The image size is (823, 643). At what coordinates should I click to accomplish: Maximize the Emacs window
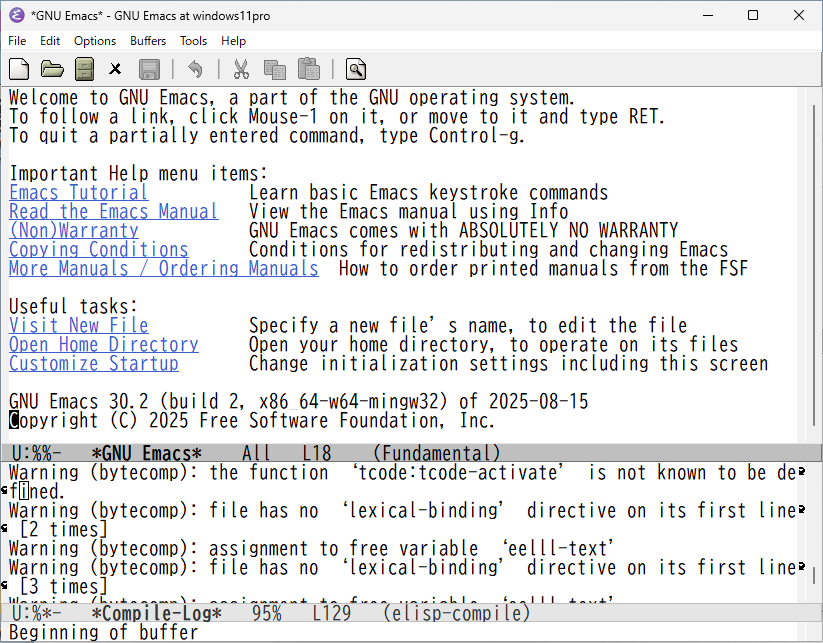[753, 15]
